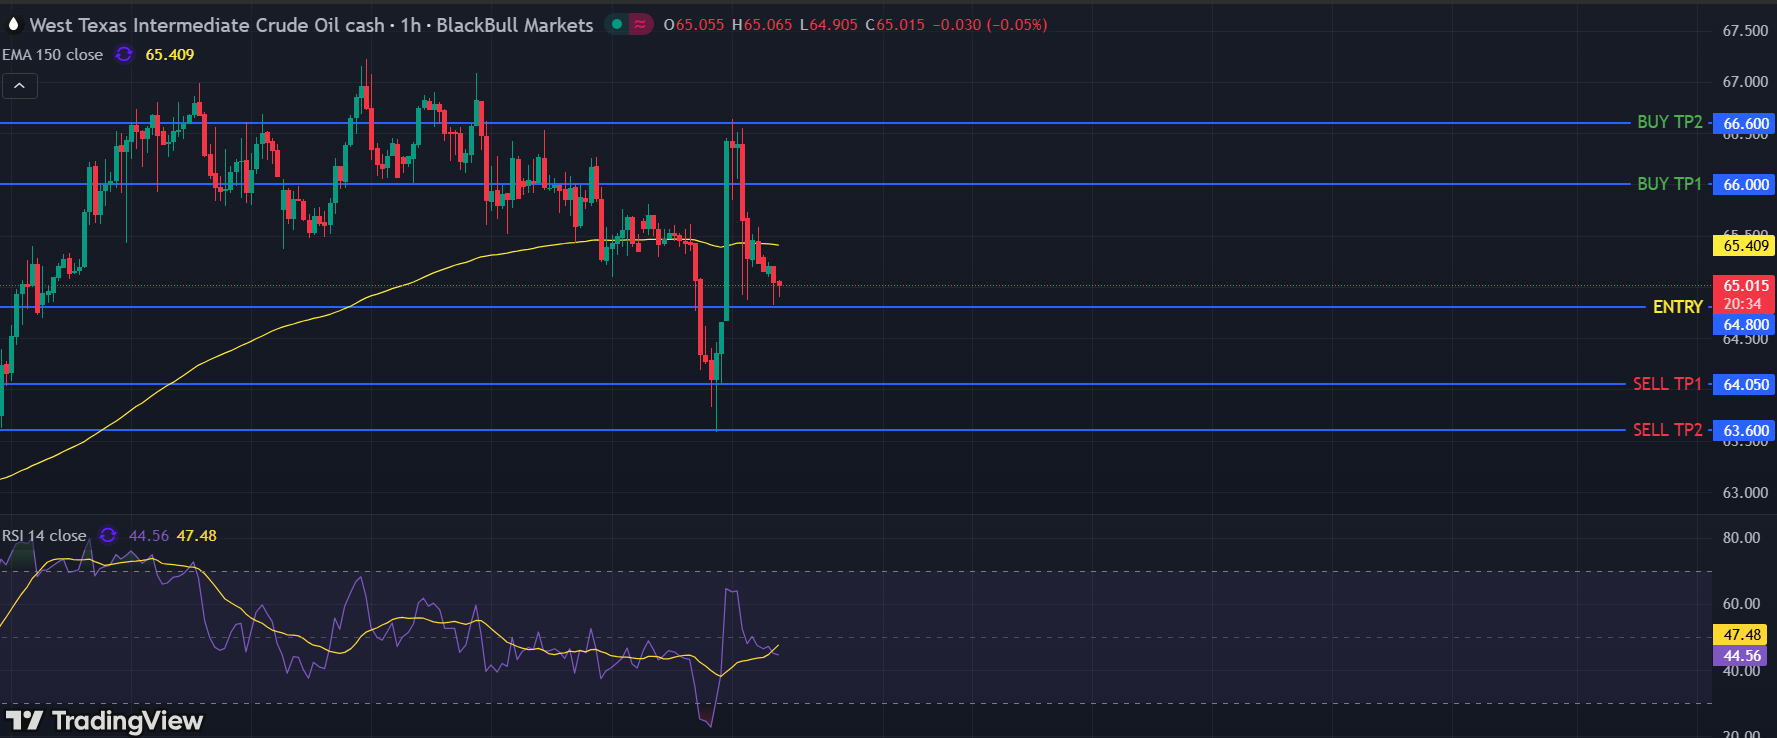Screen dimensions: 1777x738
Task: Collapse the indicator legend with chevron
Action: point(20,86)
